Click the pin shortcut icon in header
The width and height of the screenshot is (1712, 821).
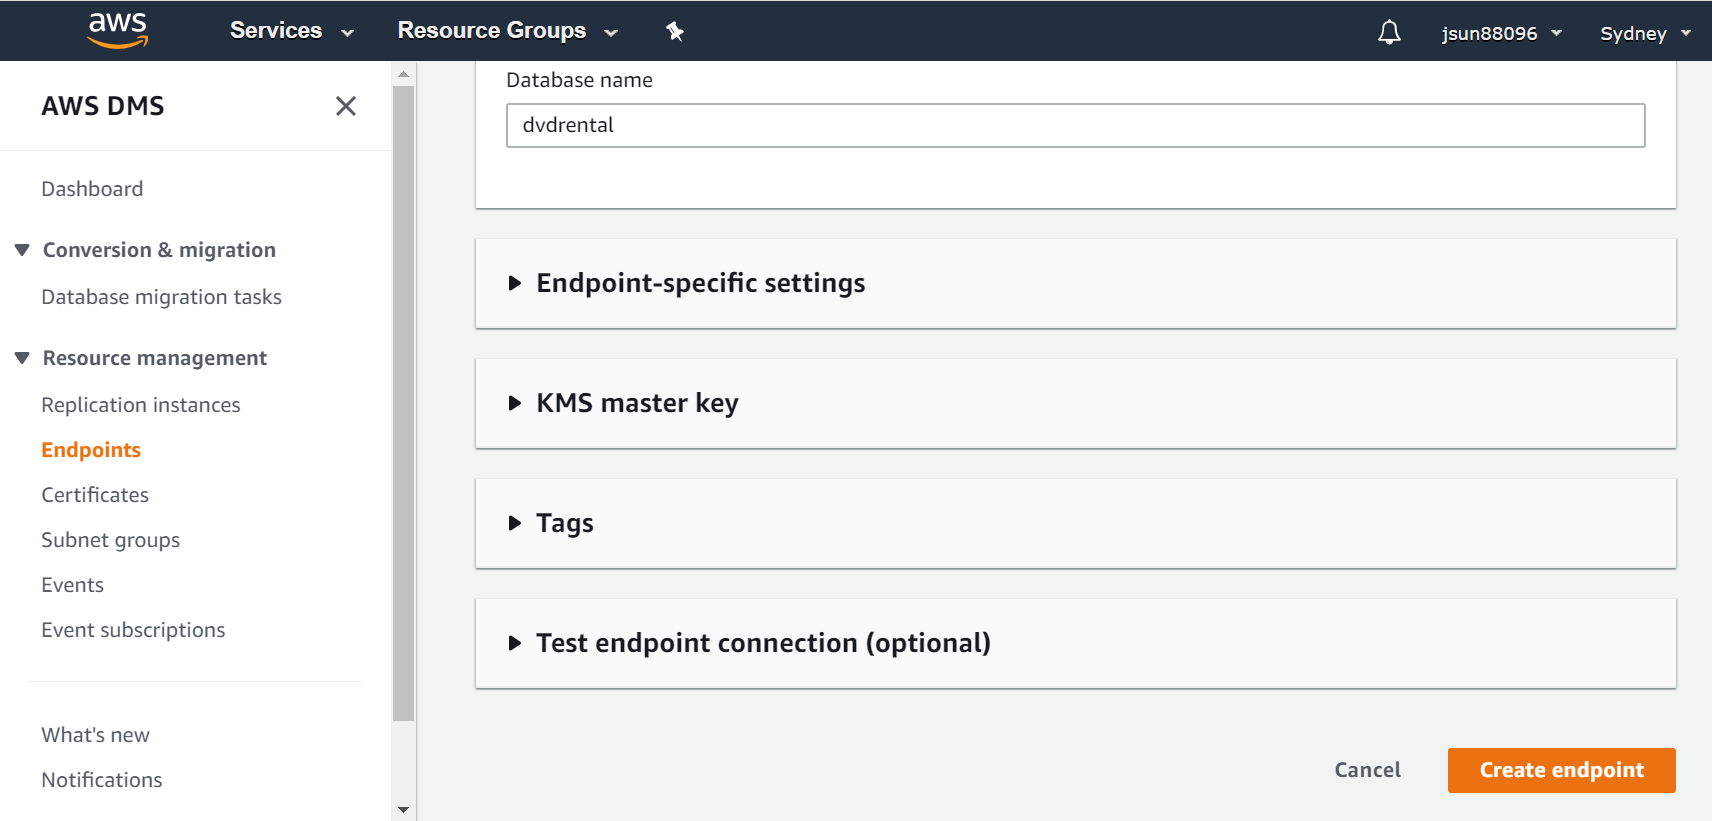click(675, 31)
